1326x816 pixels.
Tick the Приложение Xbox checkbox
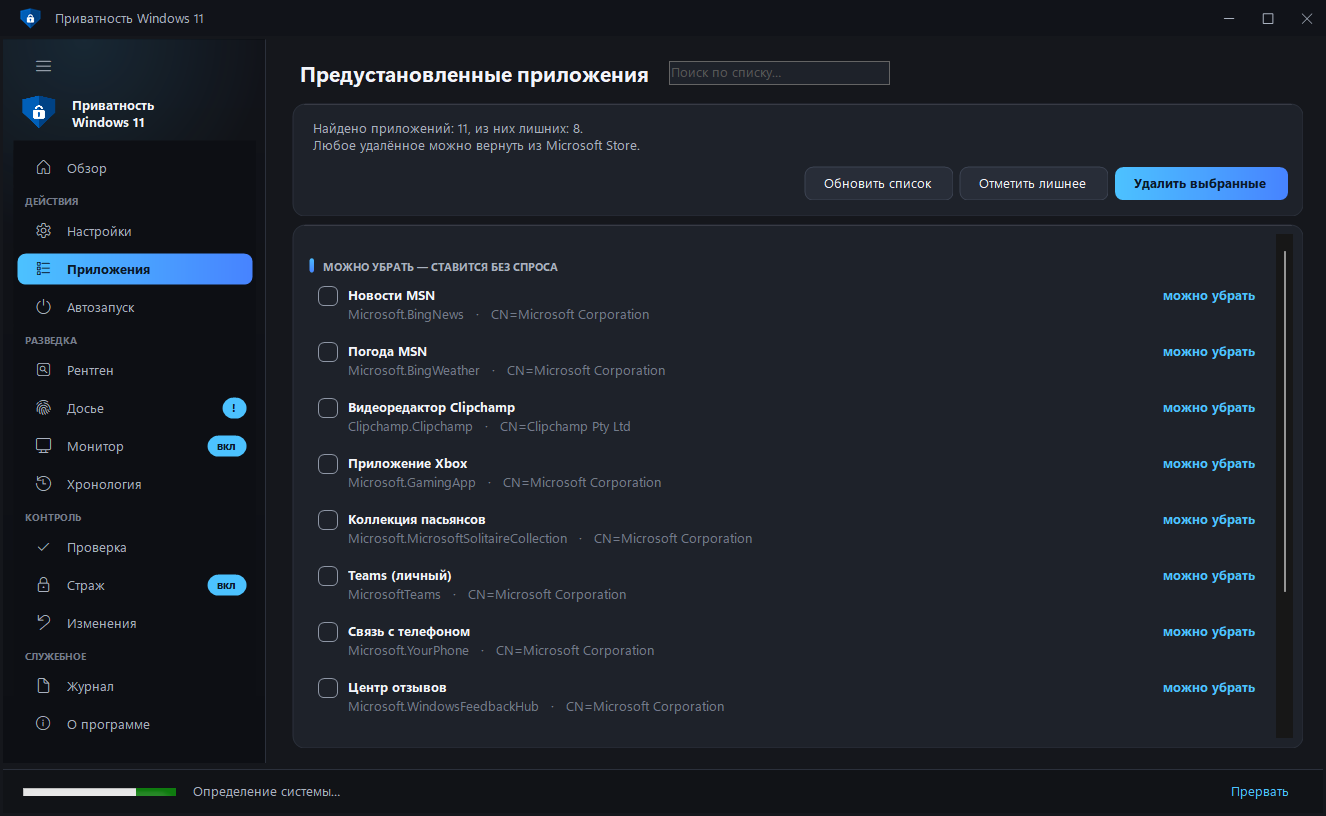click(x=328, y=464)
